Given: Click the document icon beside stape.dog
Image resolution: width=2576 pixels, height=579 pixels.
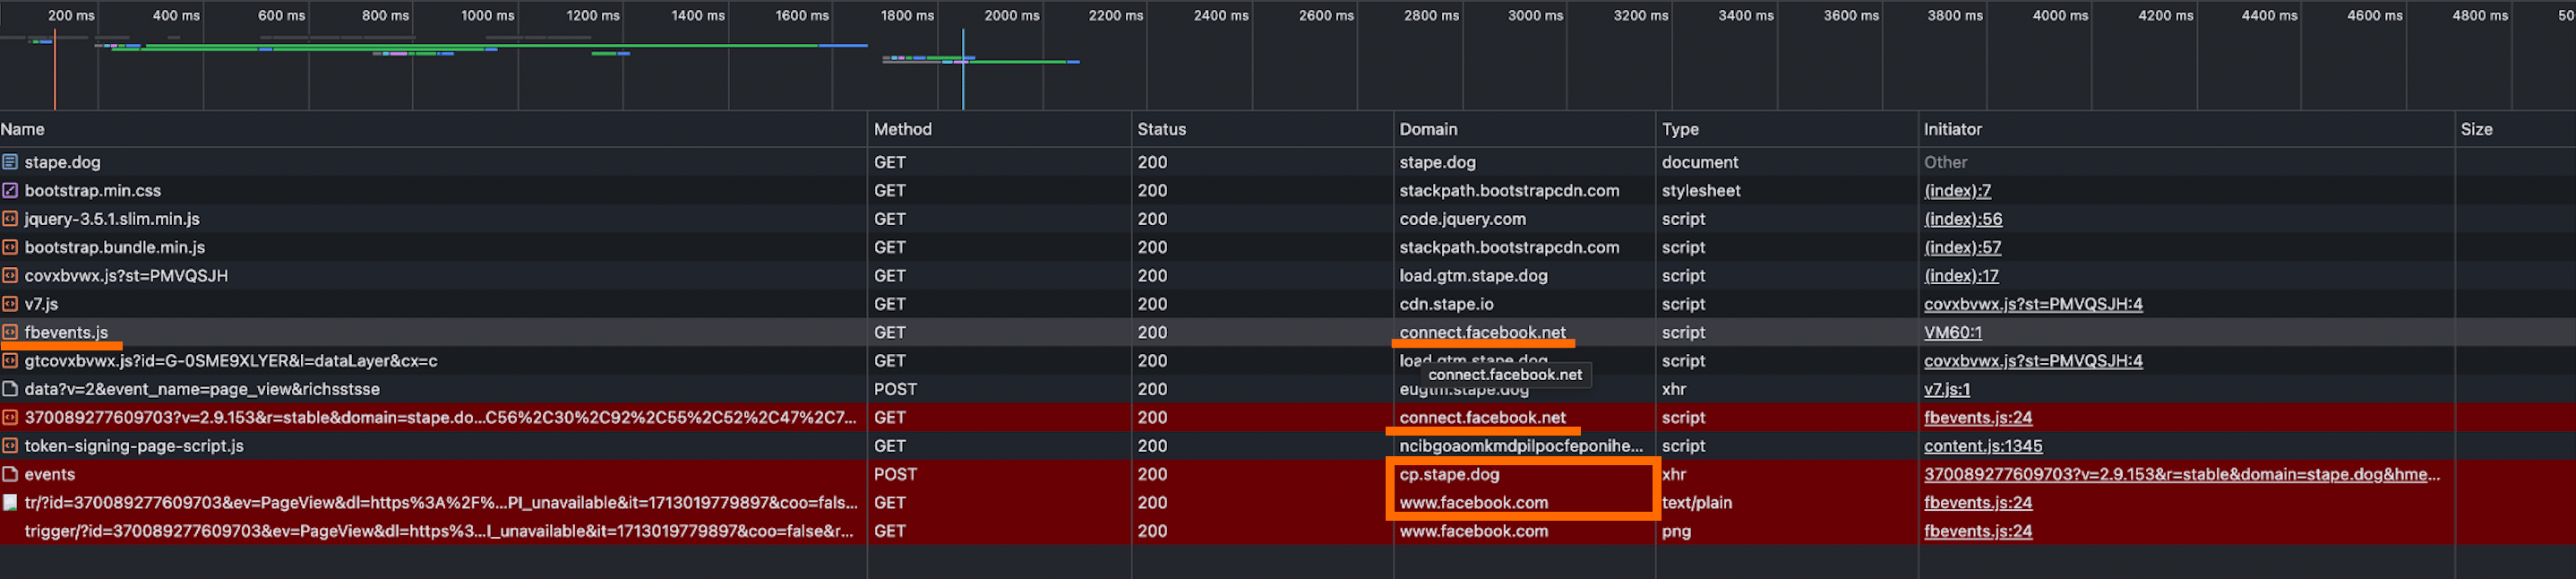Looking at the screenshot, I should coord(10,161).
